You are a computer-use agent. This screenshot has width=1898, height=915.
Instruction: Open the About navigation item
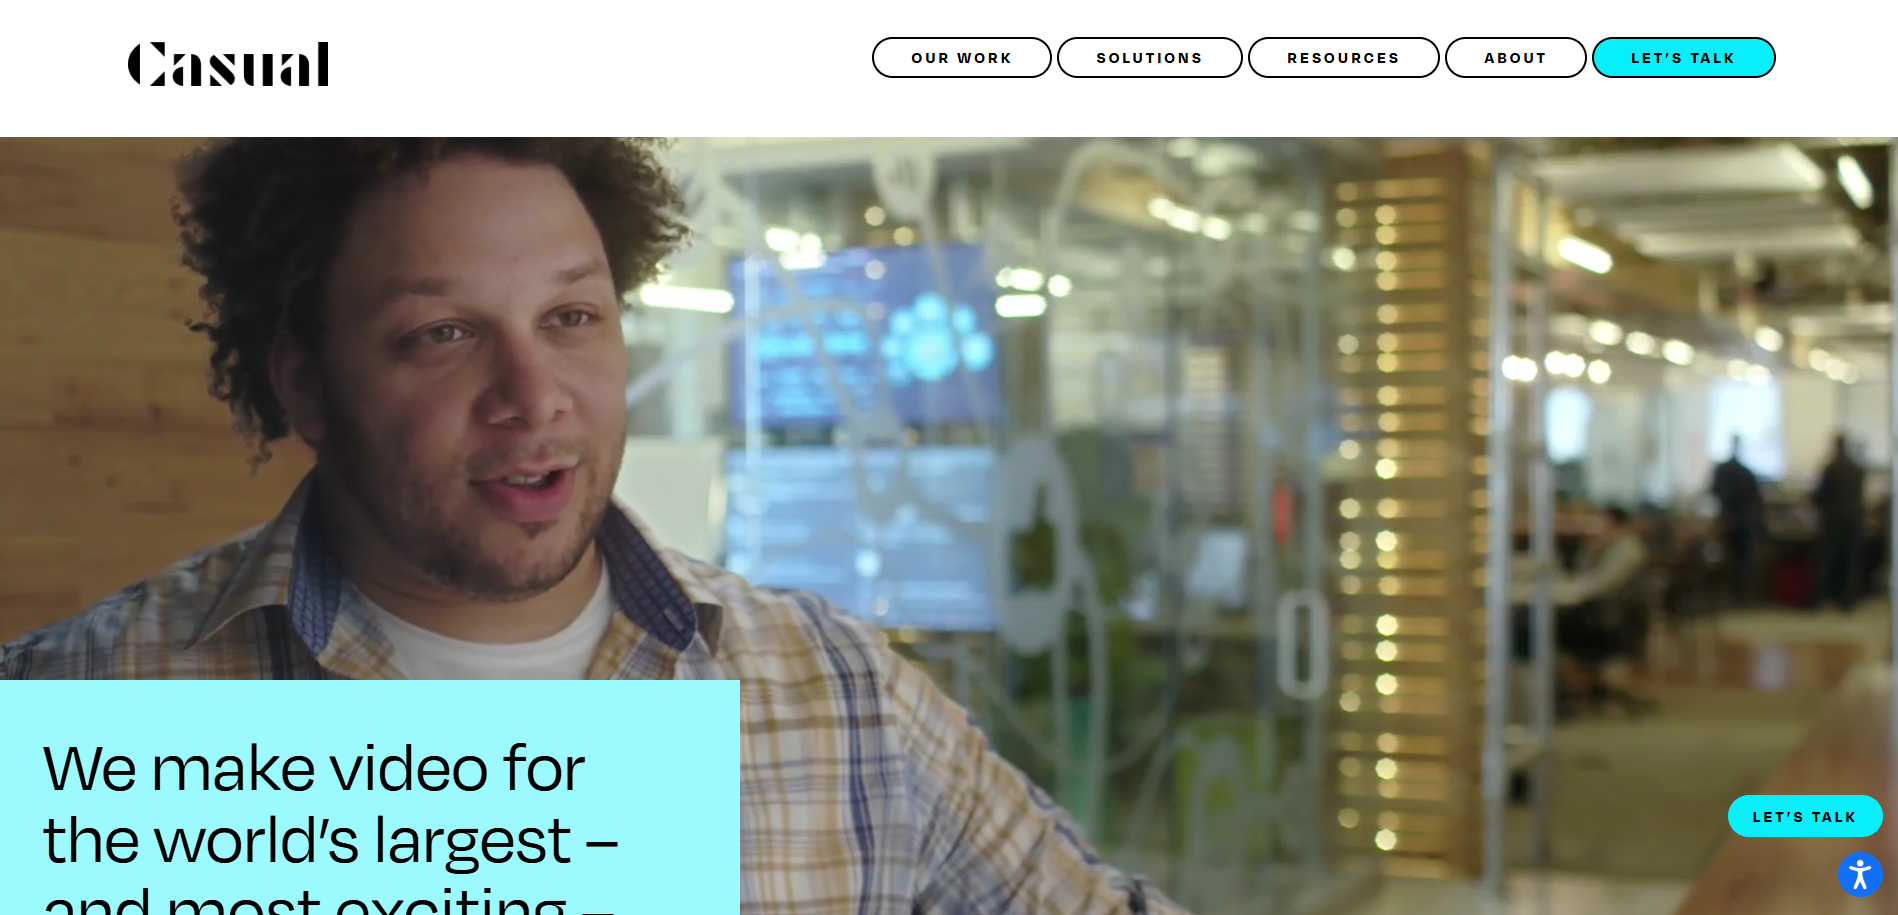(x=1515, y=58)
